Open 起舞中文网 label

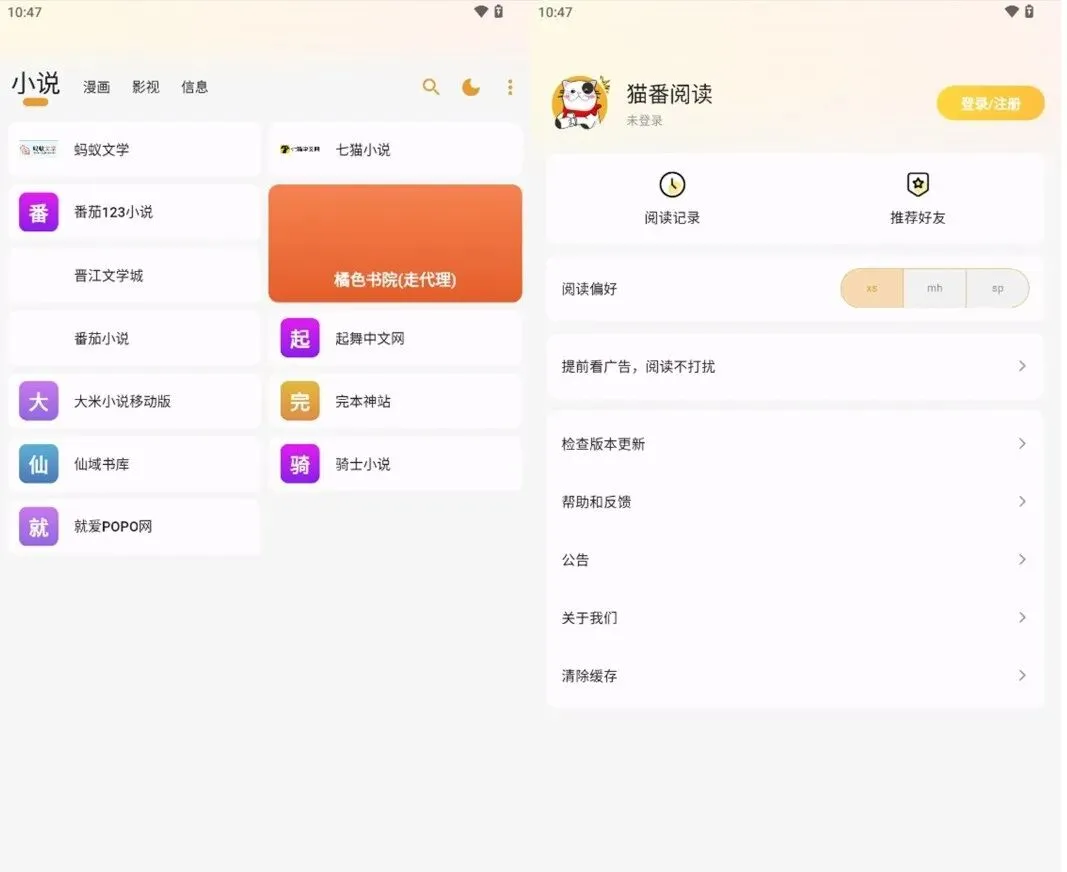coord(370,338)
